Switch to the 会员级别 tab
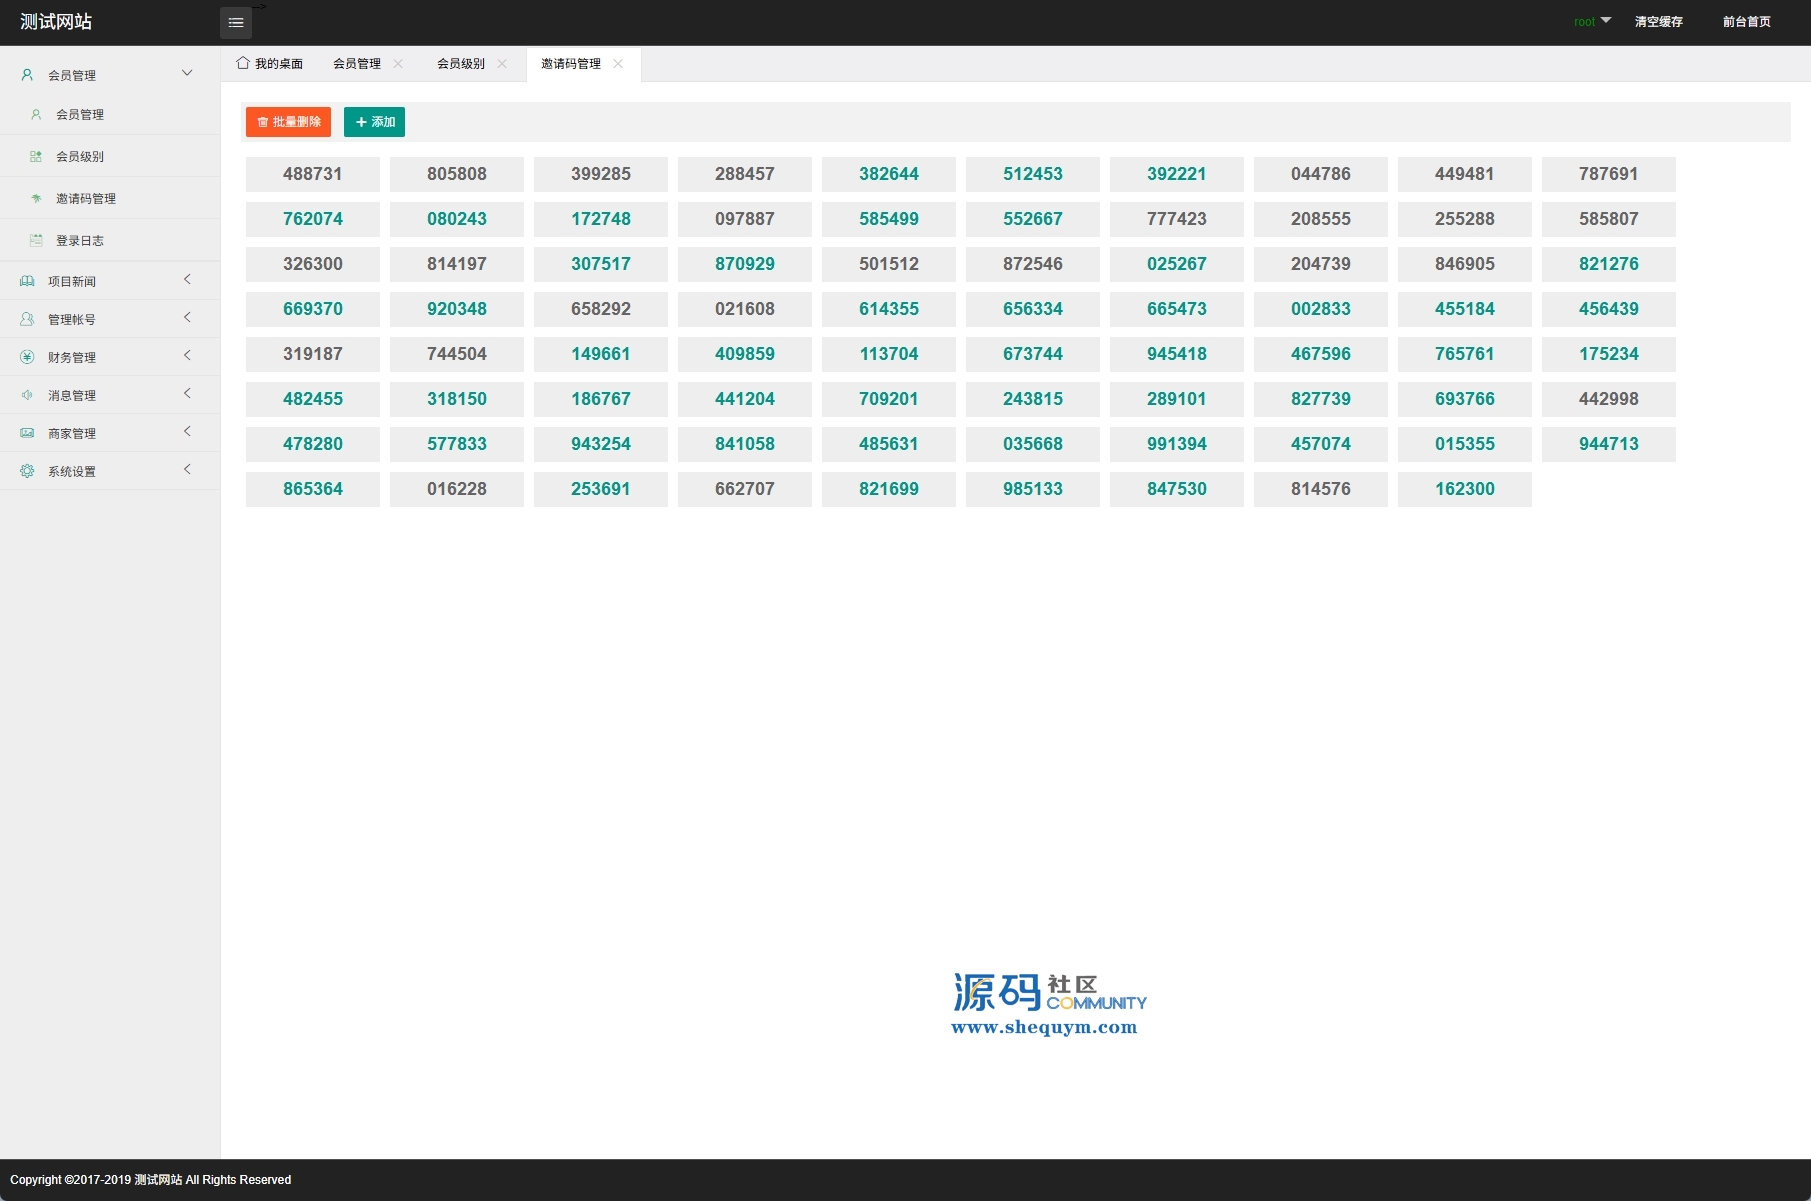 pyautogui.click(x=460, y=63)
